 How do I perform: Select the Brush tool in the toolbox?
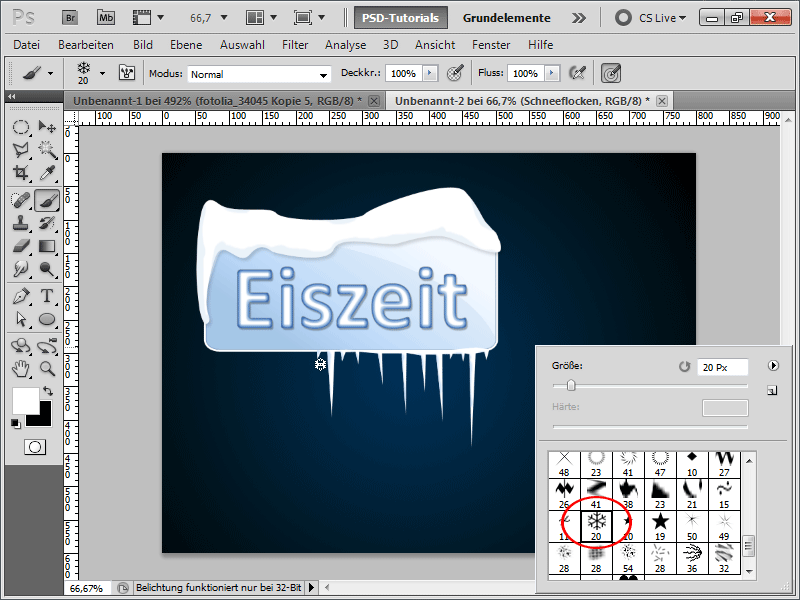point(47,200)
